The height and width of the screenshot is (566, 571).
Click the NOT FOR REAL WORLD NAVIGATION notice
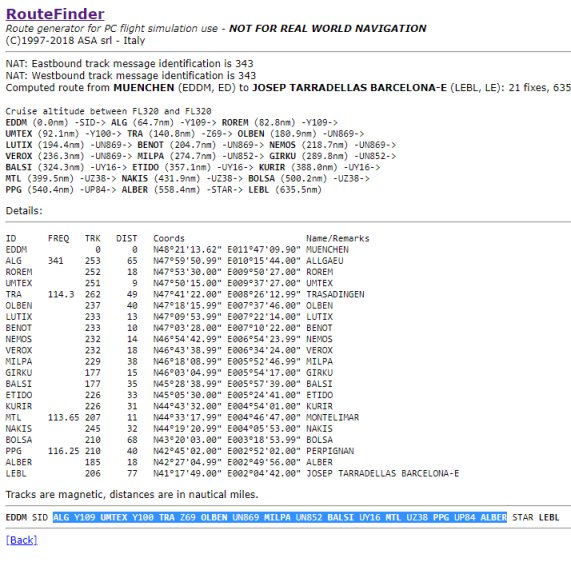click(327, 28)
